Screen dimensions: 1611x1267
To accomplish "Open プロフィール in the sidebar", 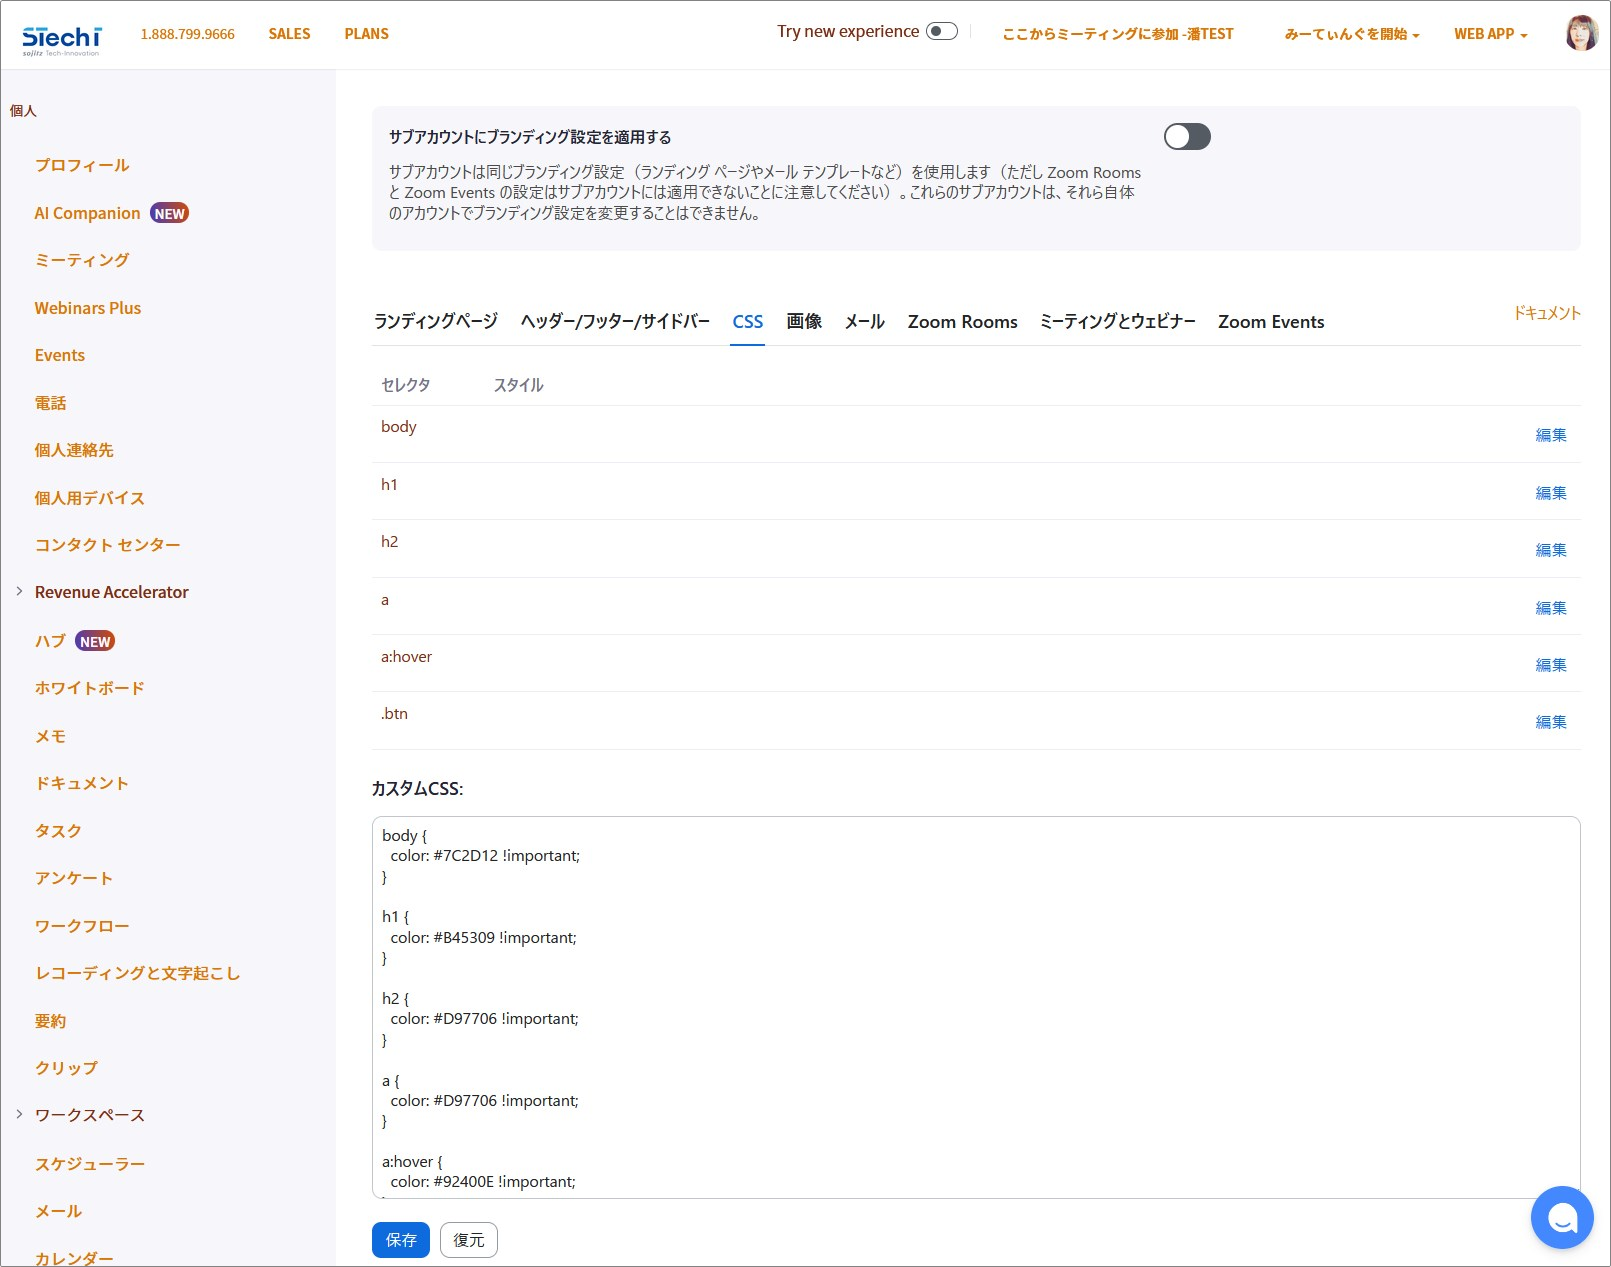I will click(82, 165).
